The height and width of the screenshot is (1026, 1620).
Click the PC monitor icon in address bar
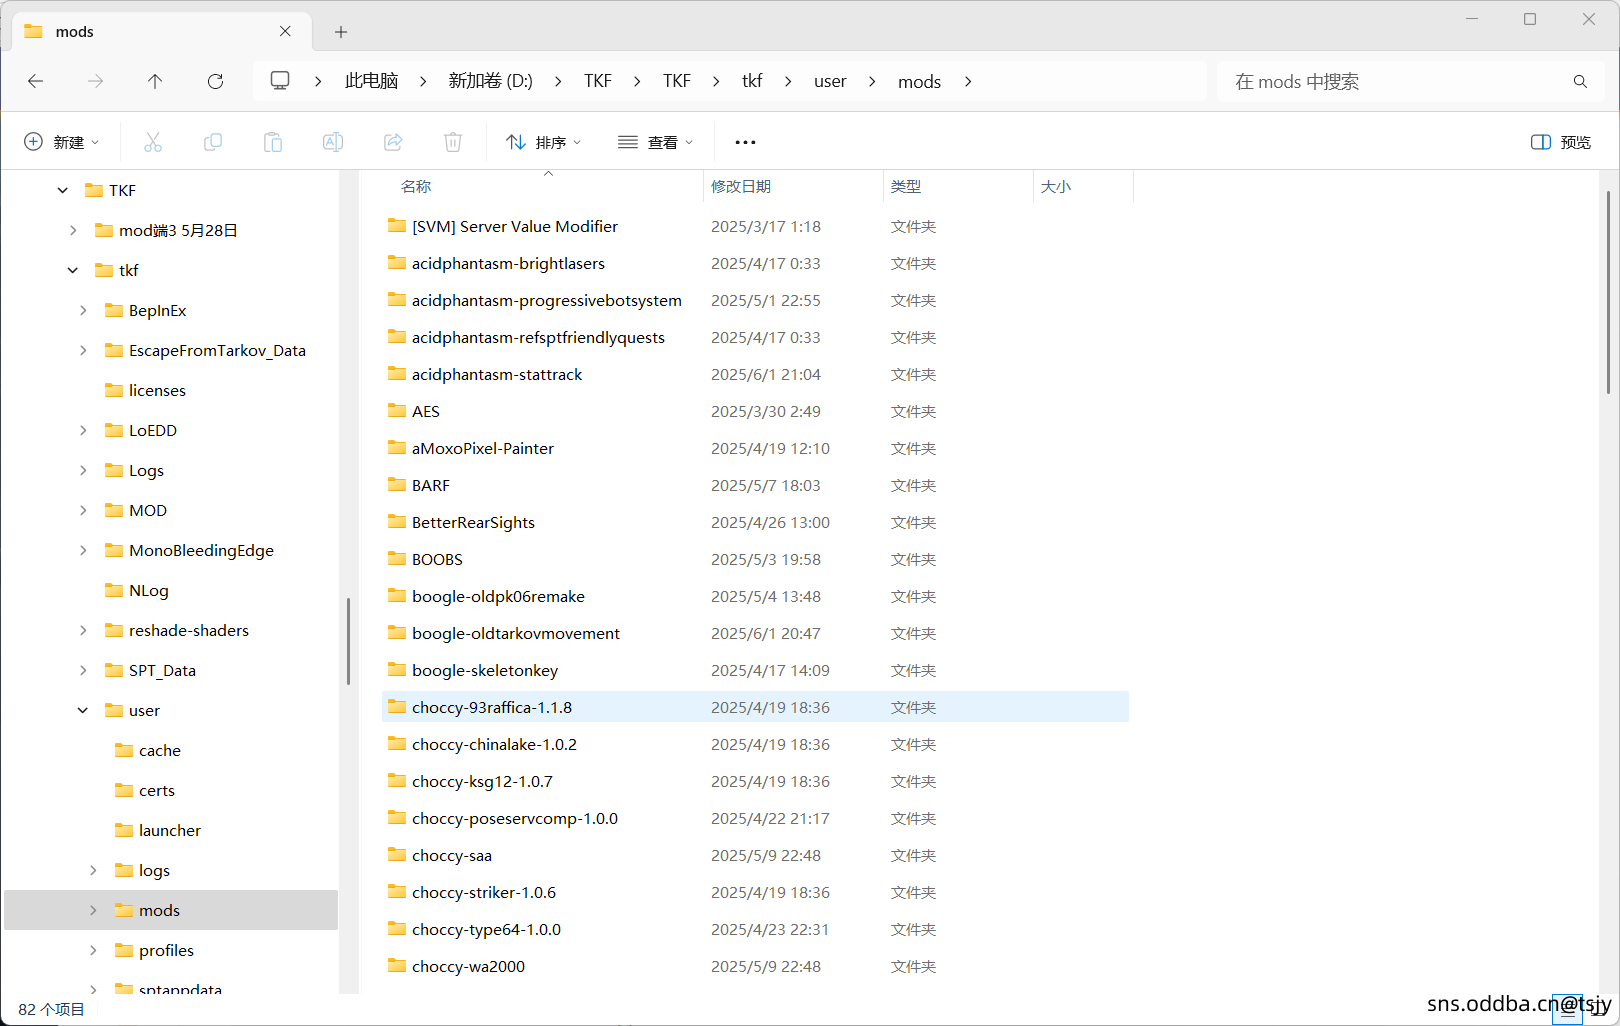[280, 80]
